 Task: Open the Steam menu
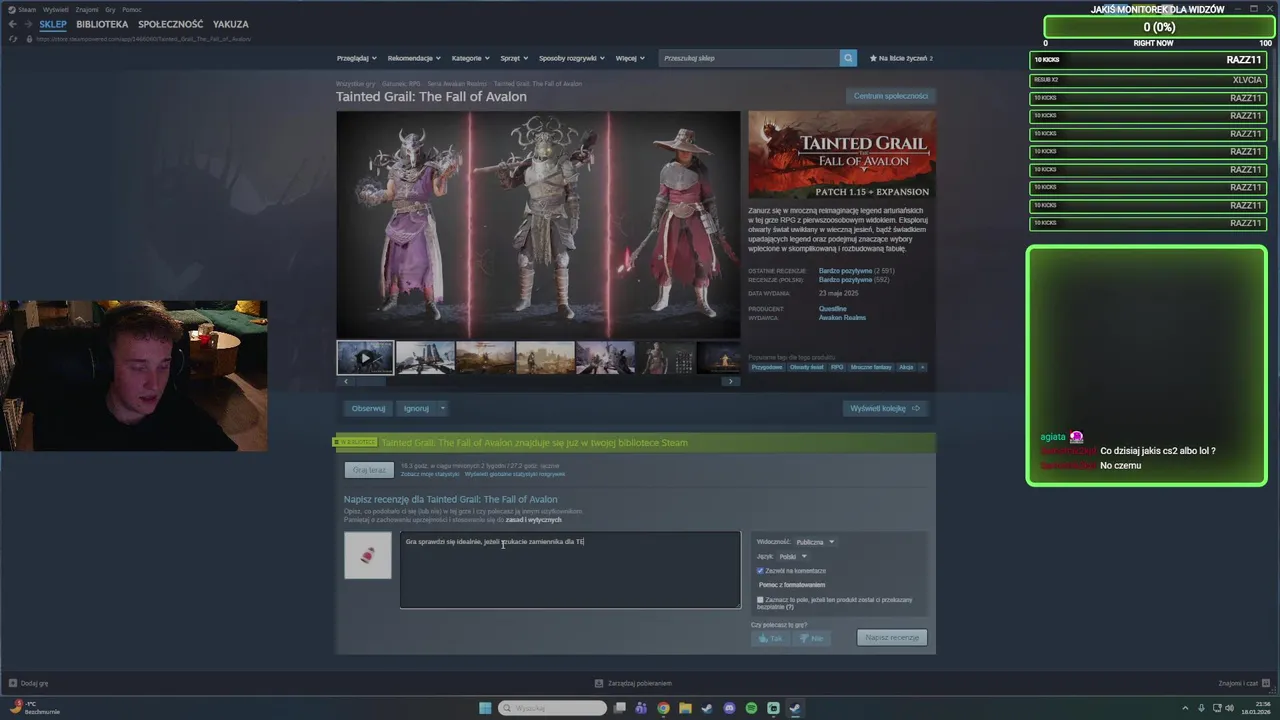point(27,9)
